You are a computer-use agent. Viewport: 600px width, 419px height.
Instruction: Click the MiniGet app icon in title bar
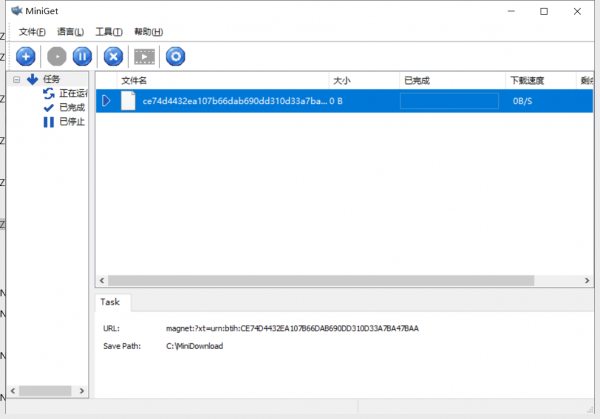tap(17, 11)
